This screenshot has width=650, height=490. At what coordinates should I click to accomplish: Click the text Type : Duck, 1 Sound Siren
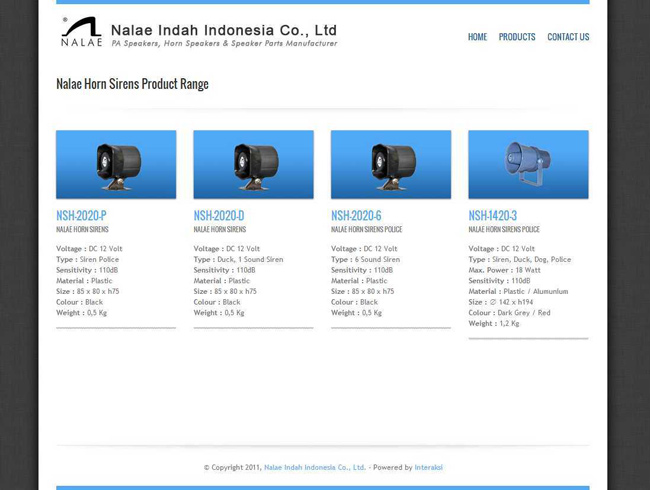pyautogui.click(x=238, y=260)
